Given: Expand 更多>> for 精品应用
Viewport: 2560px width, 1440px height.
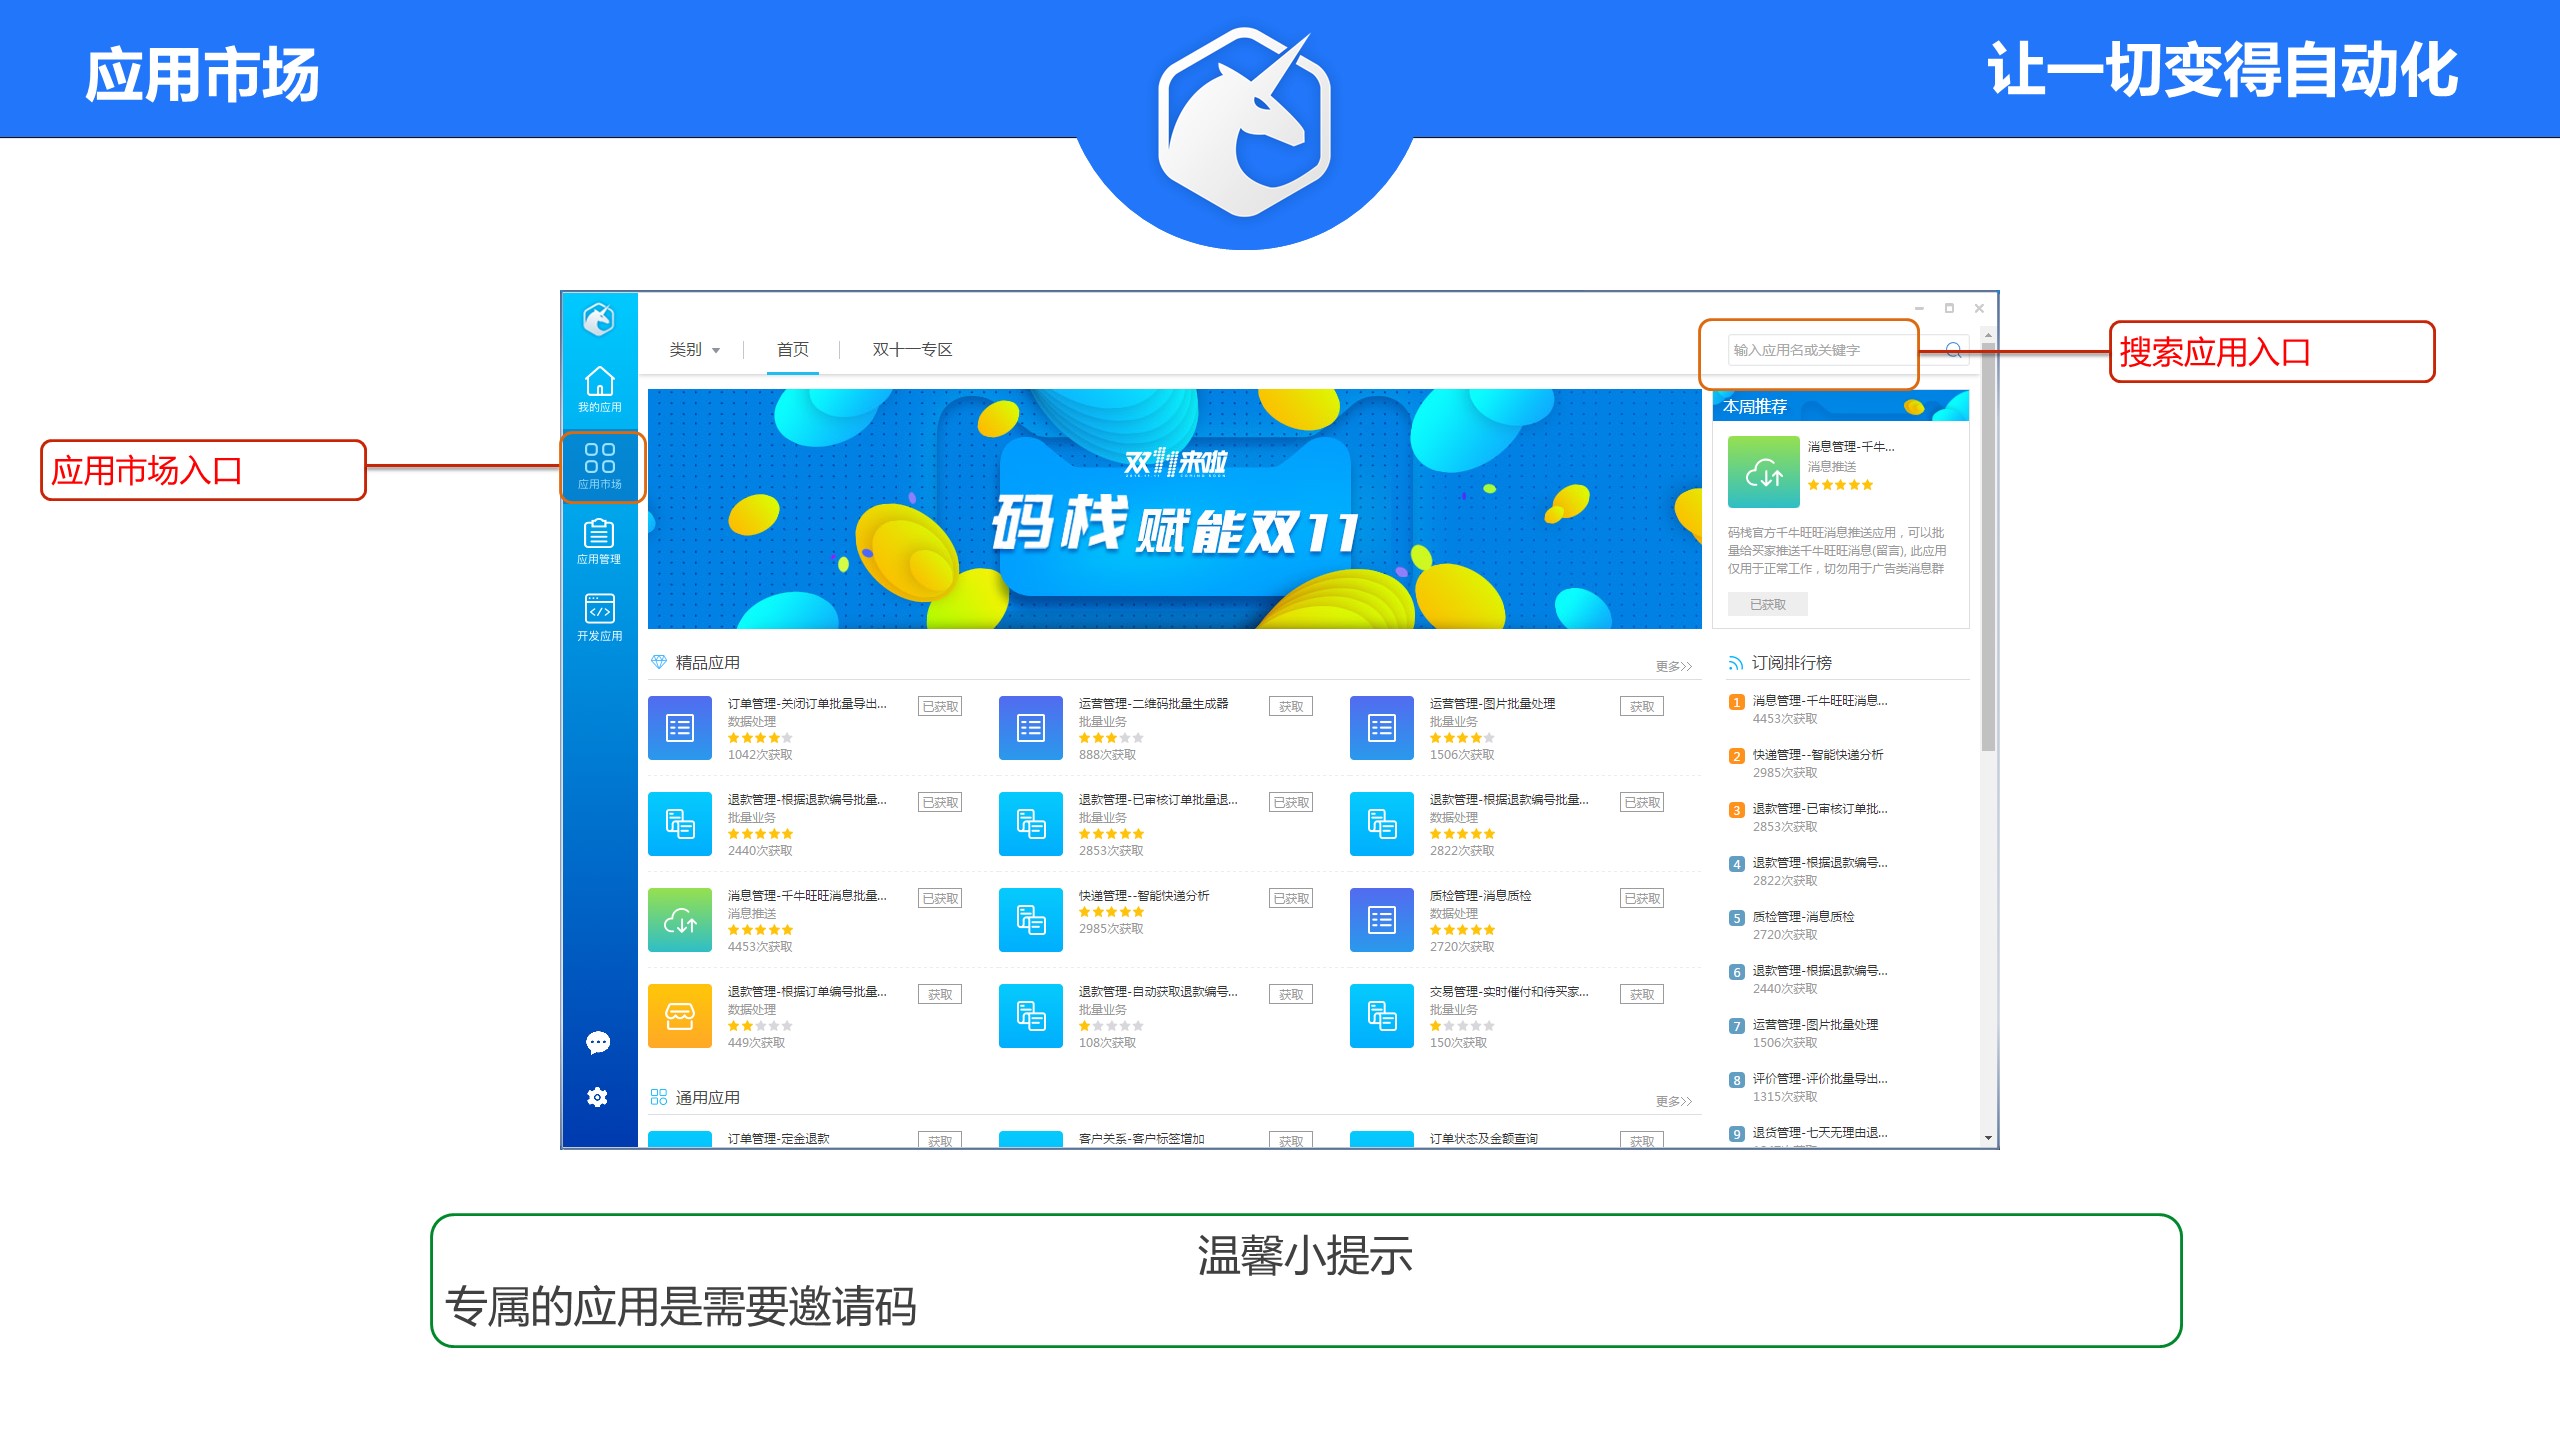Looking at the screenshot, I should 1673,666.
